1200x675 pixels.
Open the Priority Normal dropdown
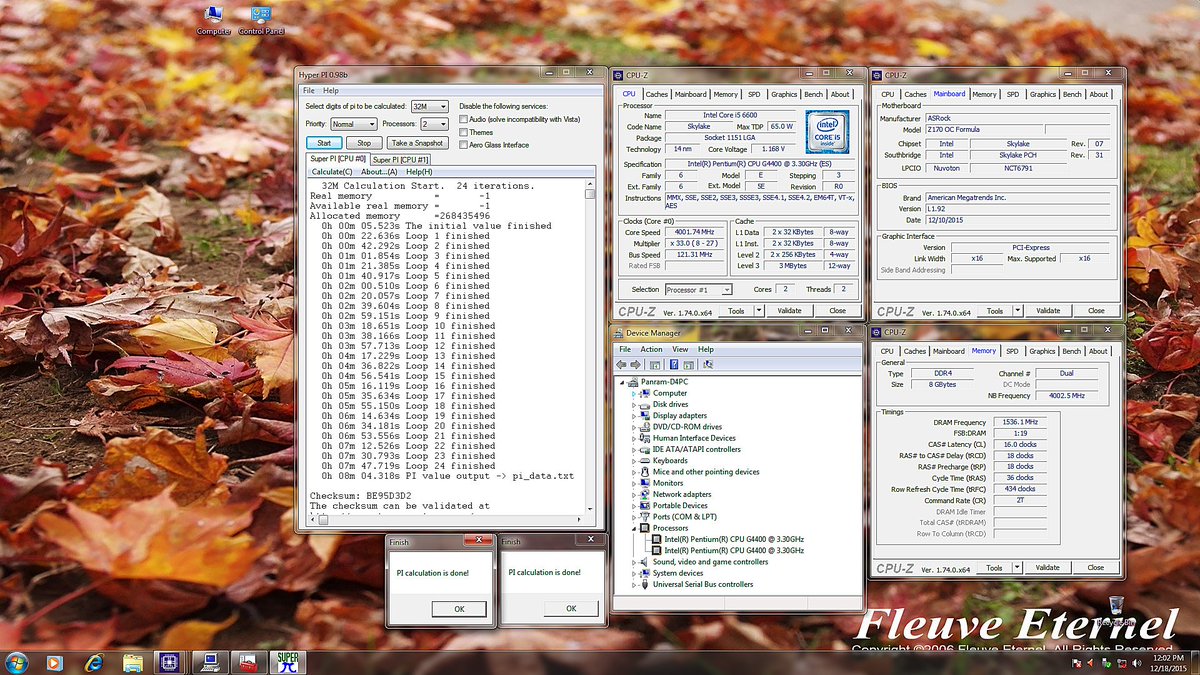pos(354,124)
